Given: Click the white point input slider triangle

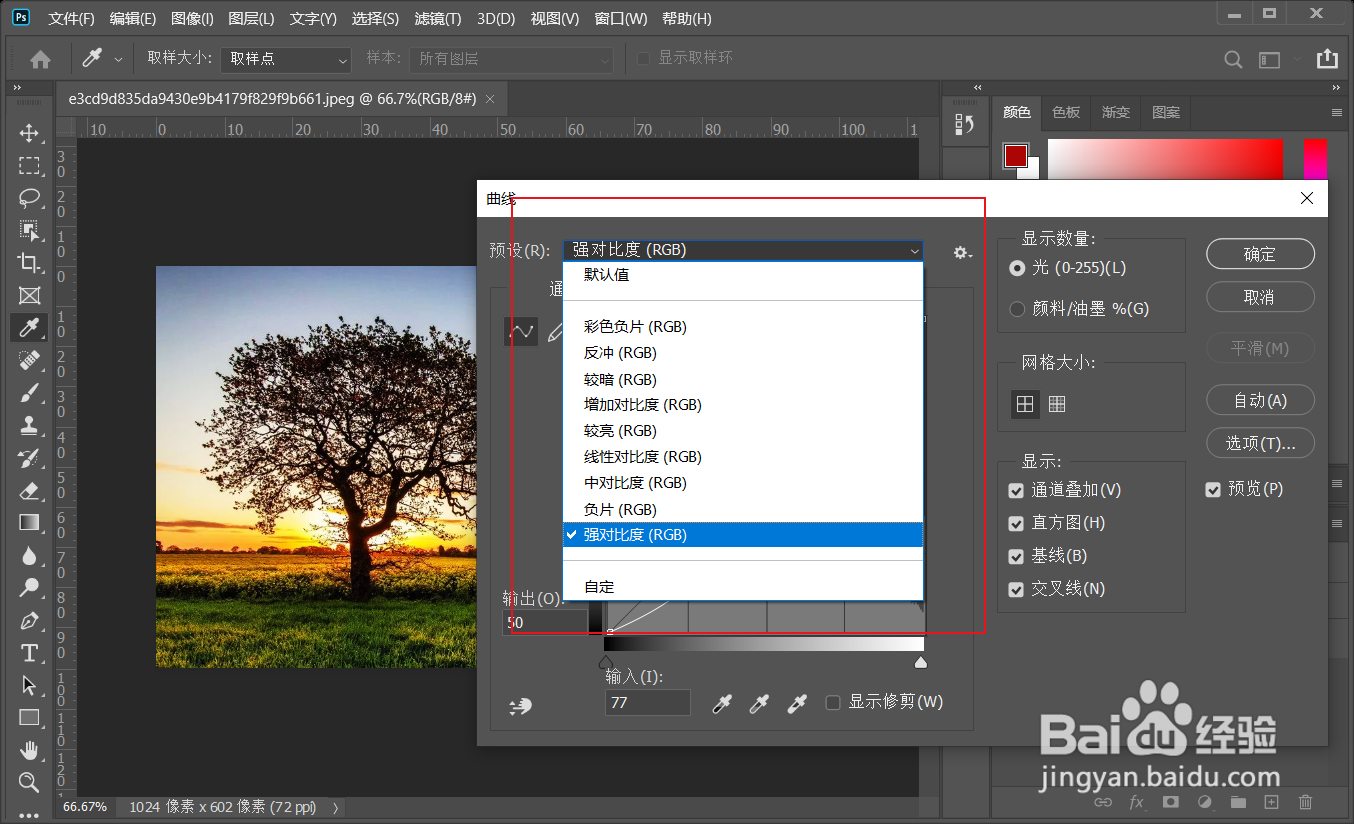Looking at the screenshot, I should [x=921, y=662].
